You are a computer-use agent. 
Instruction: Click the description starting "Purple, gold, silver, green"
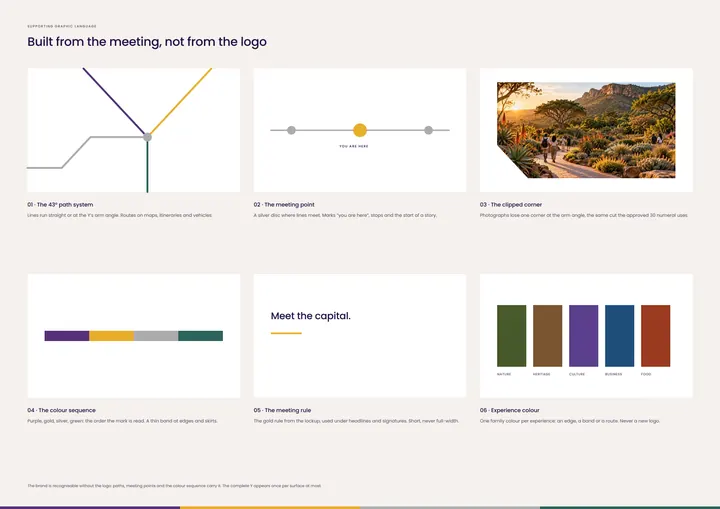(123, 421)
